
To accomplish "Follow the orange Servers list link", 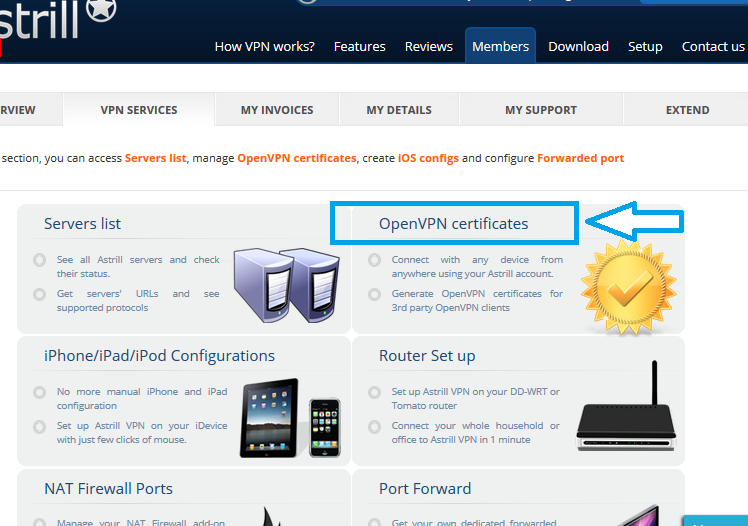I will pos(156,158).
